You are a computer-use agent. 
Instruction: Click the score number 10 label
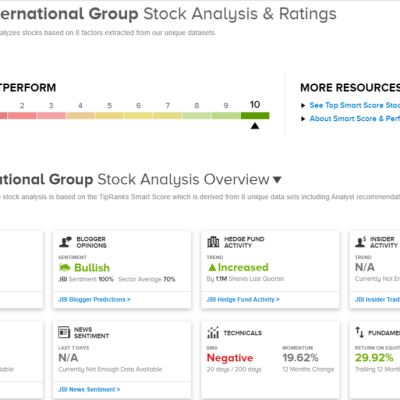tap(255, 105)
